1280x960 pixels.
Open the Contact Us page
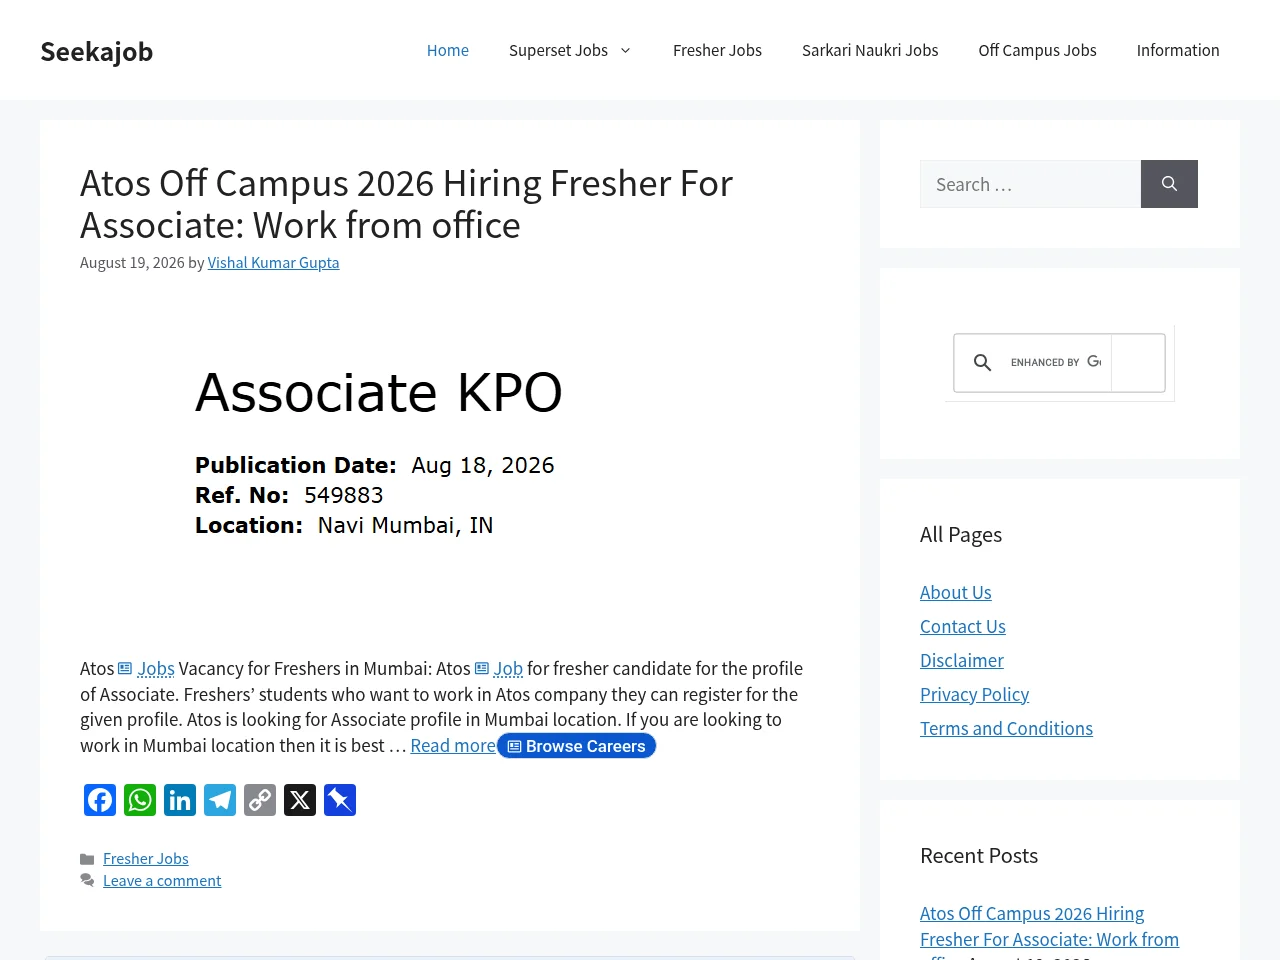pos(963,626)
